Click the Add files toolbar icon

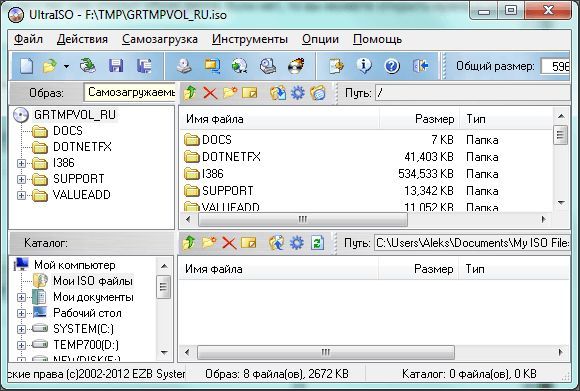coord(336,66)
